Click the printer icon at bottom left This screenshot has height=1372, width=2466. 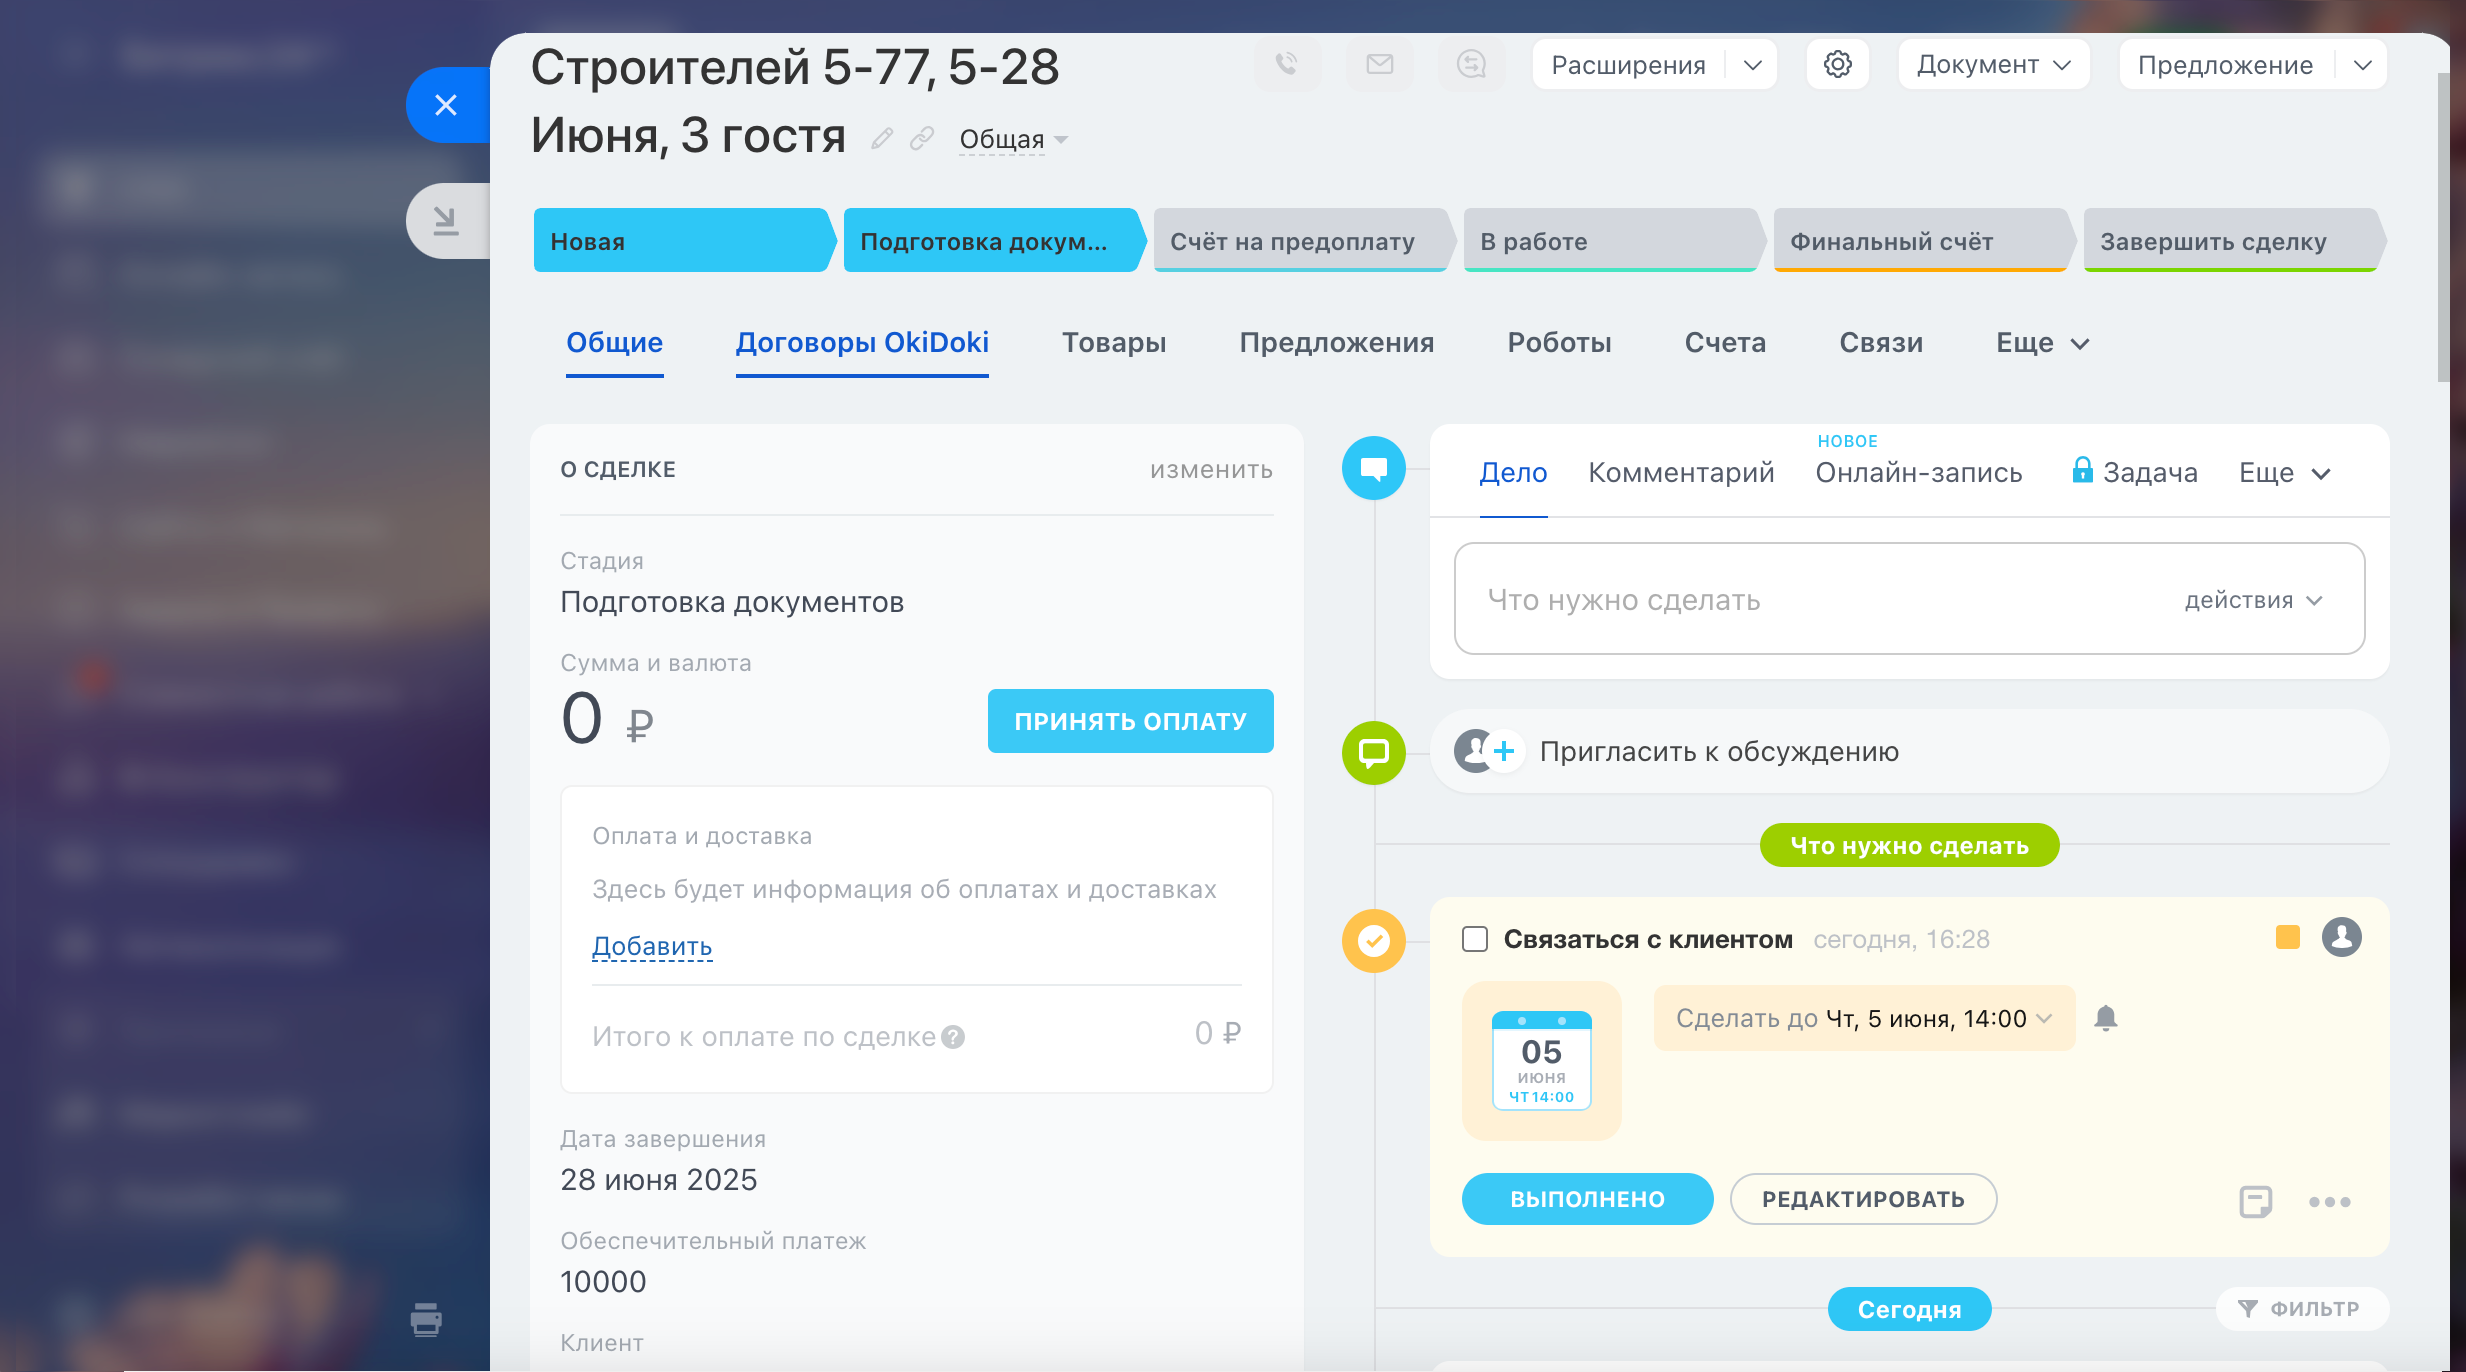[426, 1319]
